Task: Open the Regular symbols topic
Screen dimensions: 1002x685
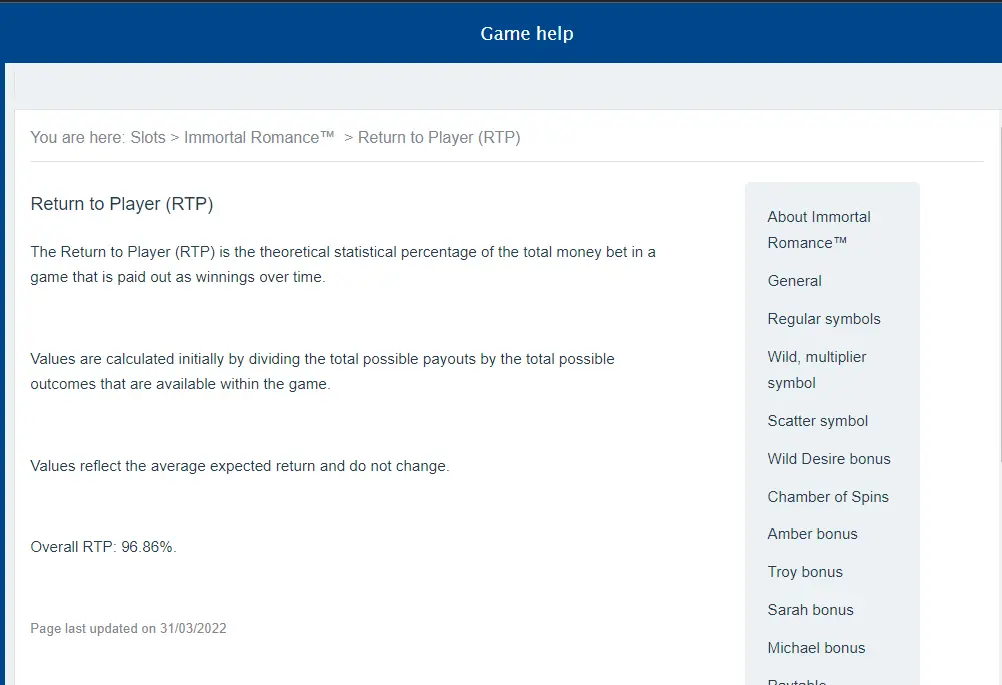Action: 824,319
